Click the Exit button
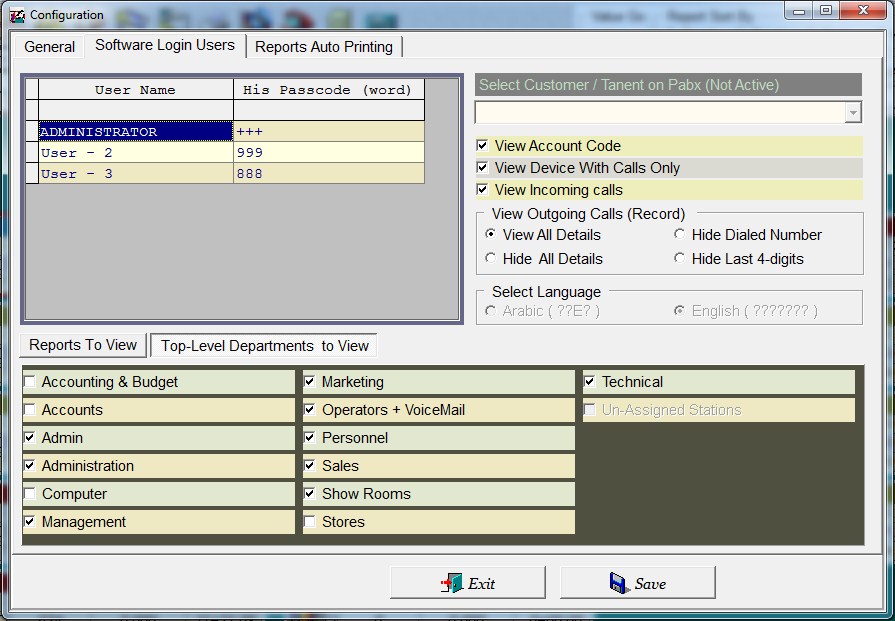The height and width of the screenshot is (621, 895). (467, 583)
